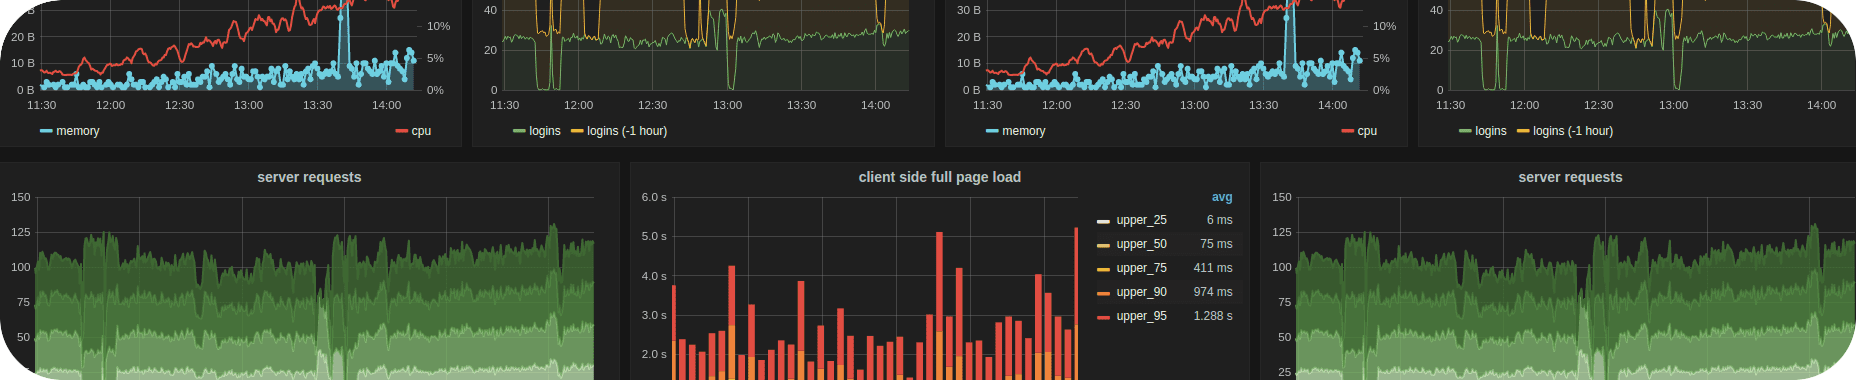
Task: Click the '411 ms' avg value for upper_75
Action: click(1213, 268)
